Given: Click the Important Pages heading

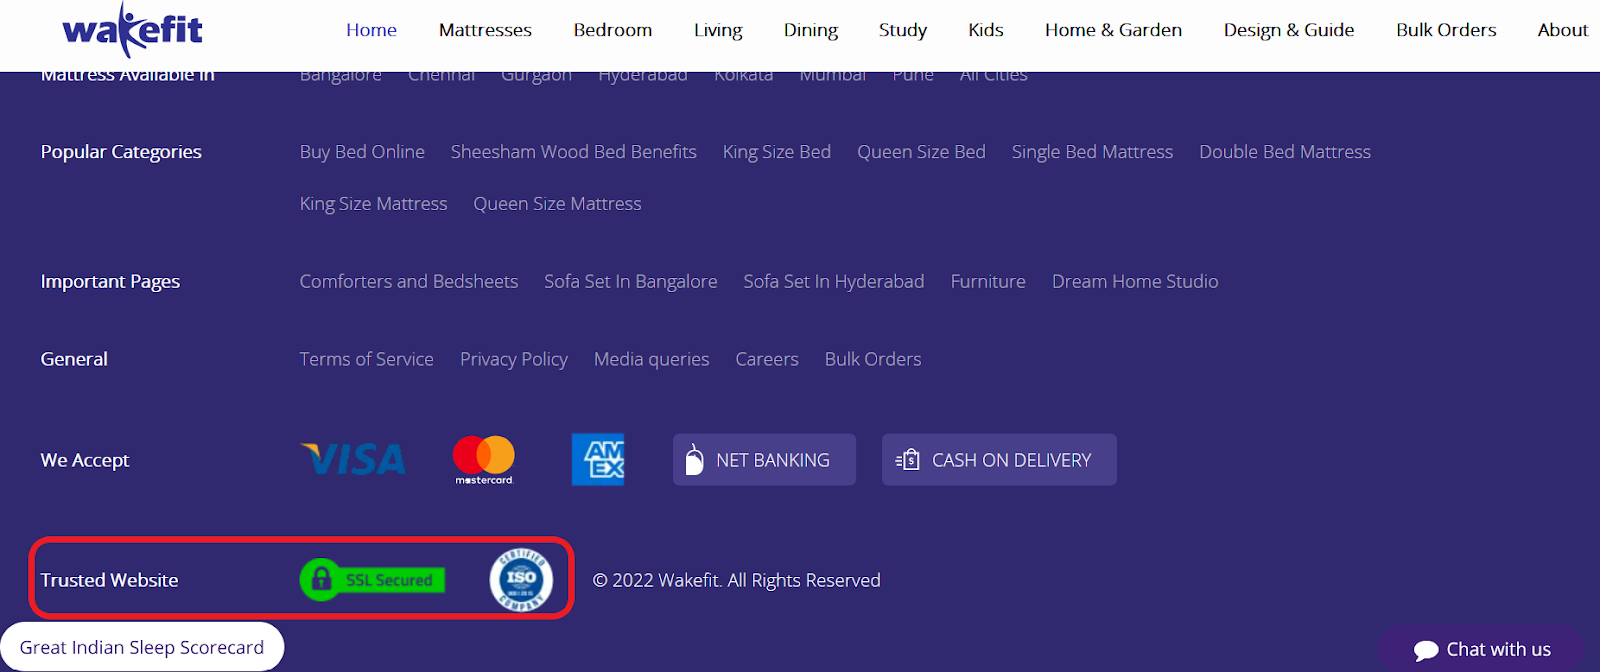Looking at the screenshot, I should pyautogui.click(x=110, y=282).
